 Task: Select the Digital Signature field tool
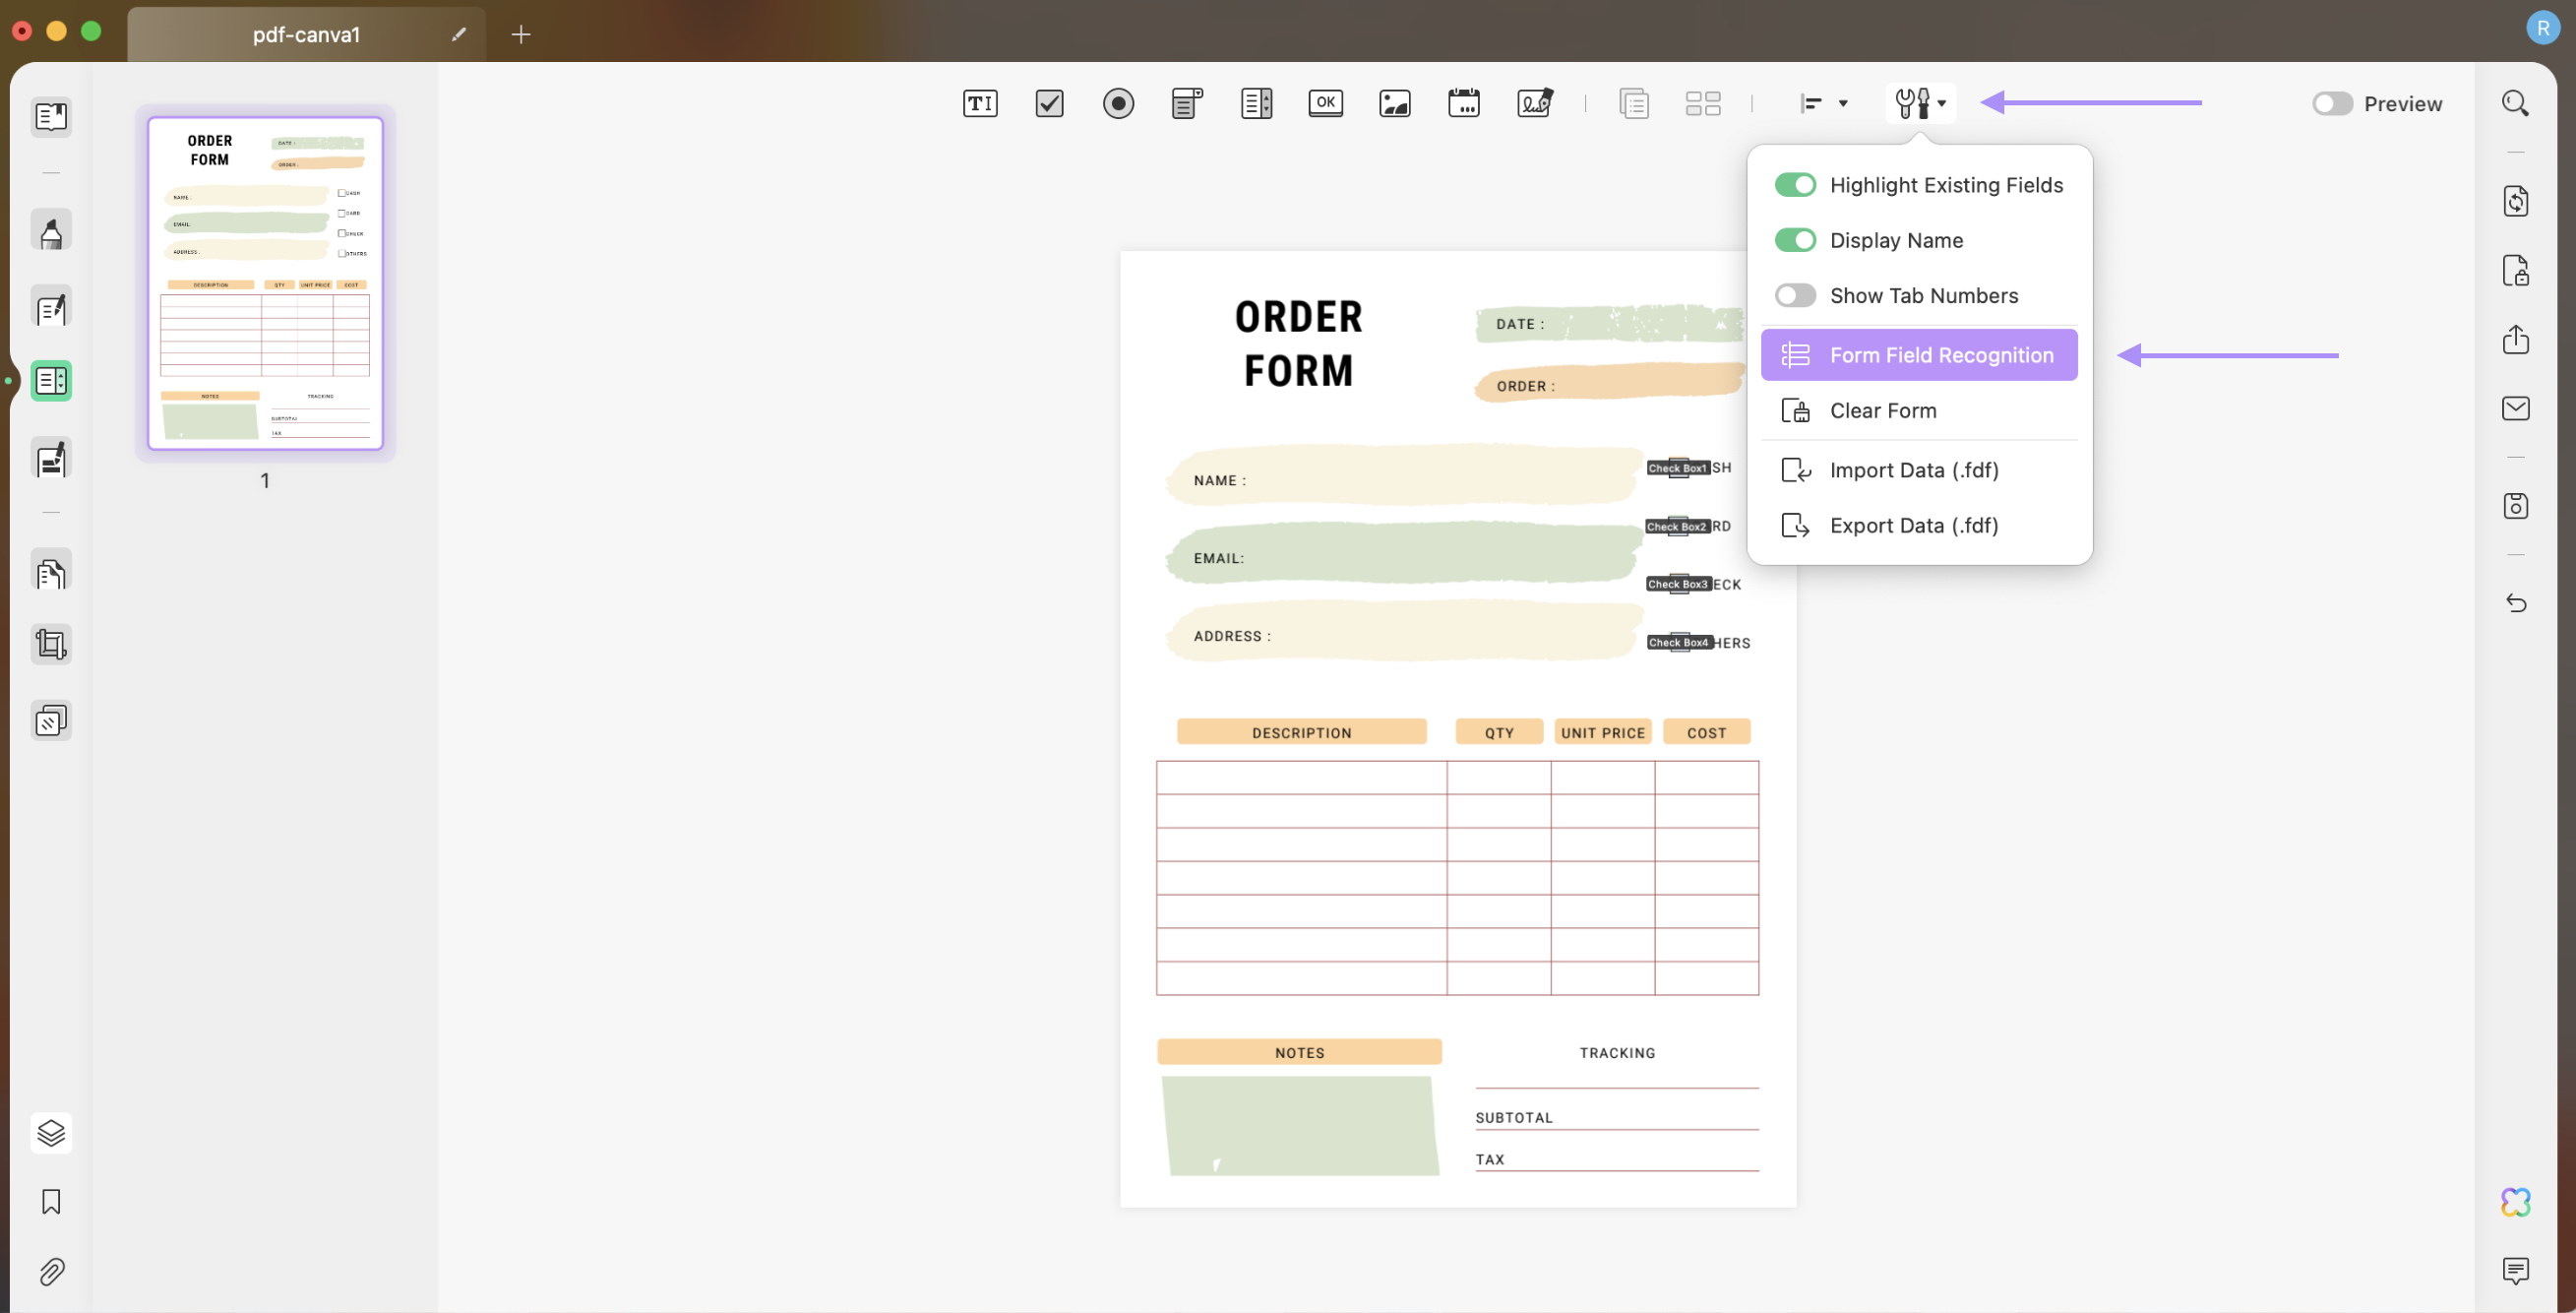click(x=1534, y=103)
